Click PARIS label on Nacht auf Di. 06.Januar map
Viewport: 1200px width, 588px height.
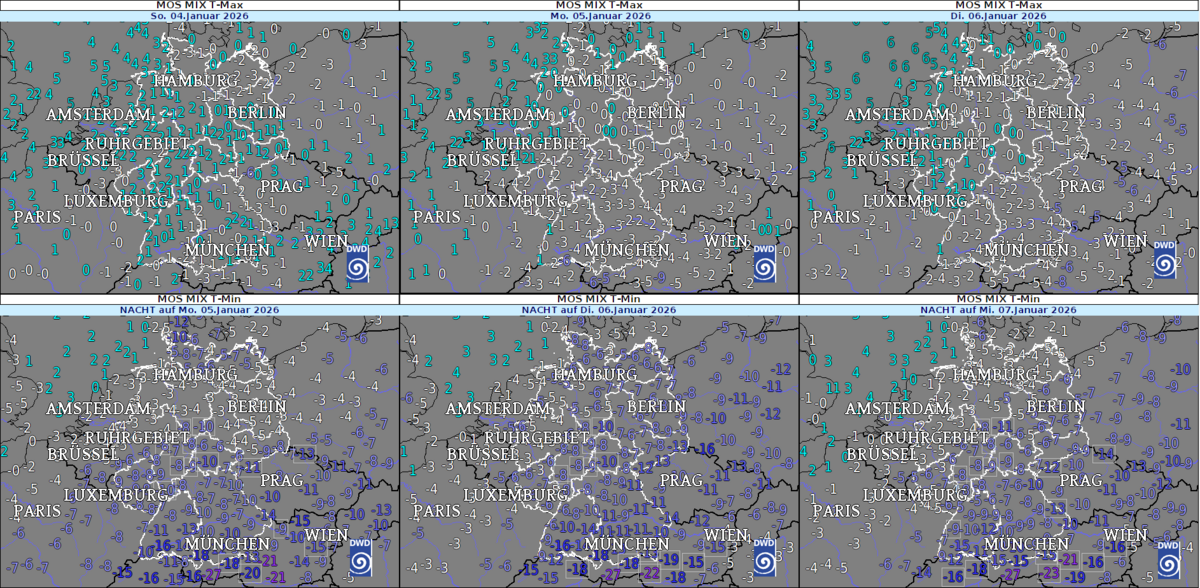tap(437, 511)
